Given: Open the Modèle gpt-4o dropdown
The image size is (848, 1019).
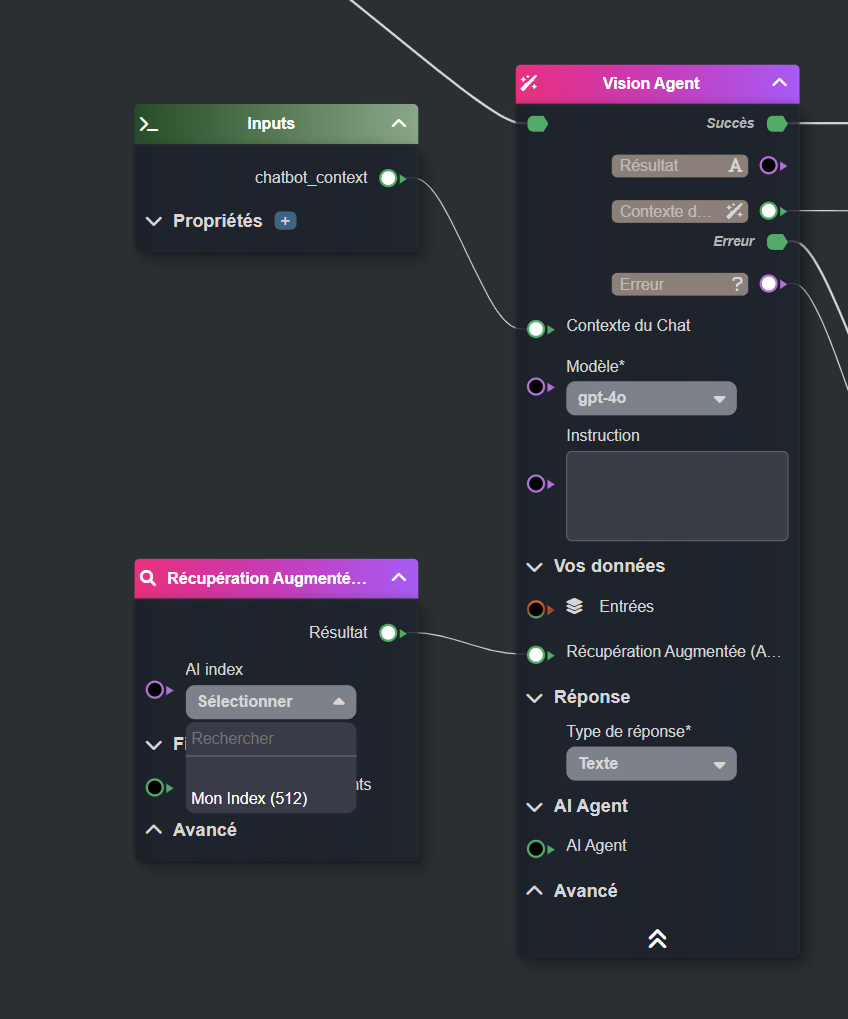Looking at the screenshot, I should [x=651, y=398].
